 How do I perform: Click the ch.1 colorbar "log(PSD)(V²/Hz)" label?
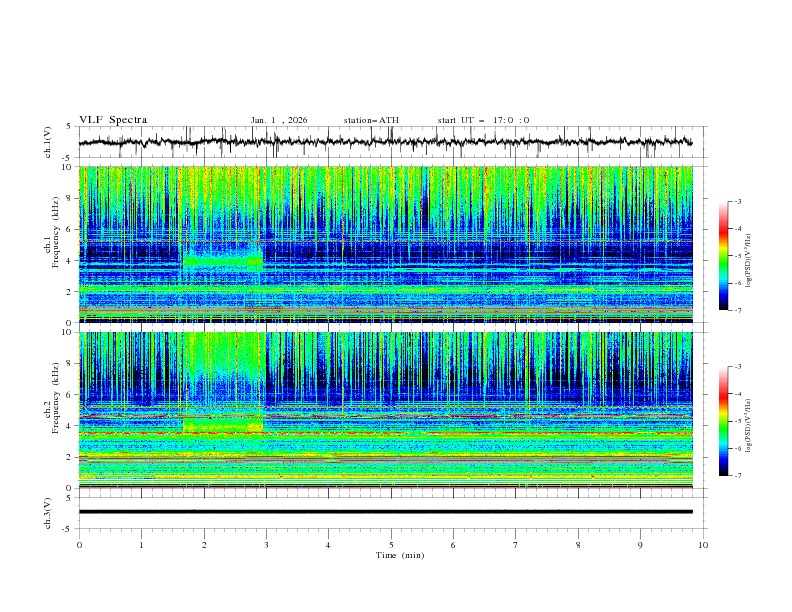pyautogui.click(x=749, y=261)
